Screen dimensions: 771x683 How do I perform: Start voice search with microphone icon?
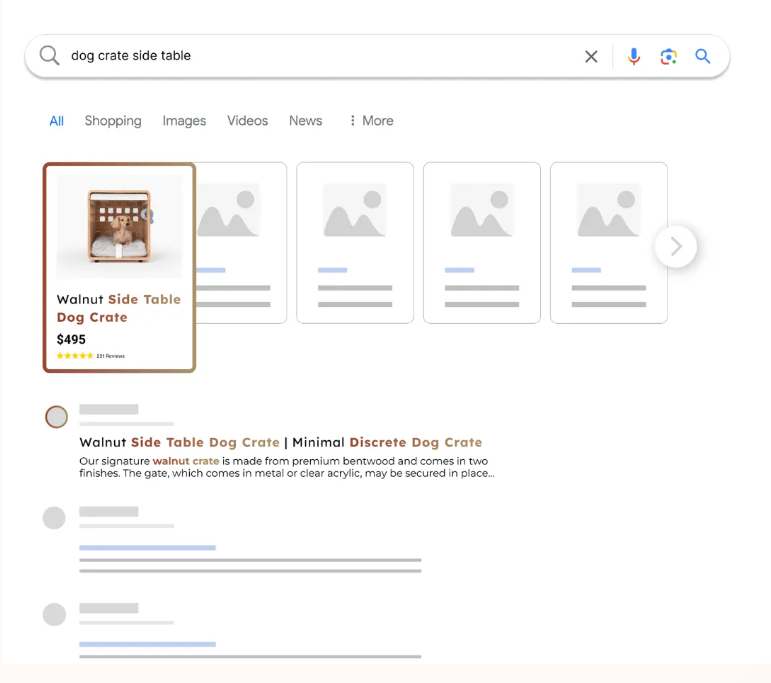tap(633, 57)
